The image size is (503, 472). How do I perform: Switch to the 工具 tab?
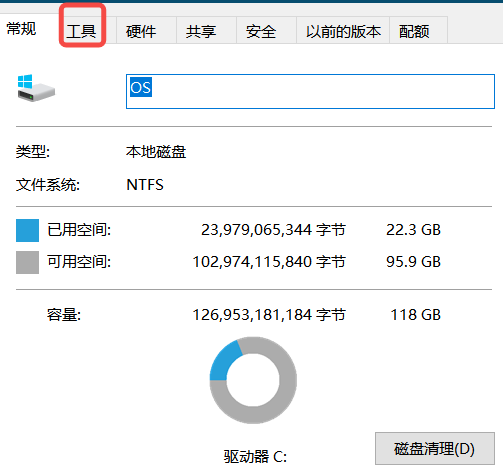click(81, 31)
